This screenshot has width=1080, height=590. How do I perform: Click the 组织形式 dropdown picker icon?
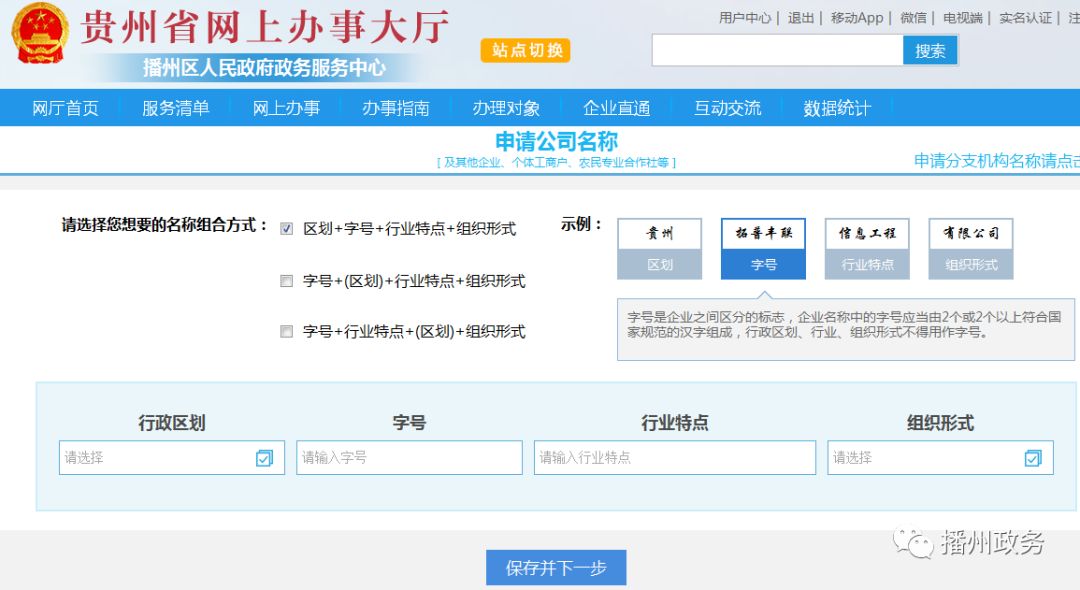1033,458
